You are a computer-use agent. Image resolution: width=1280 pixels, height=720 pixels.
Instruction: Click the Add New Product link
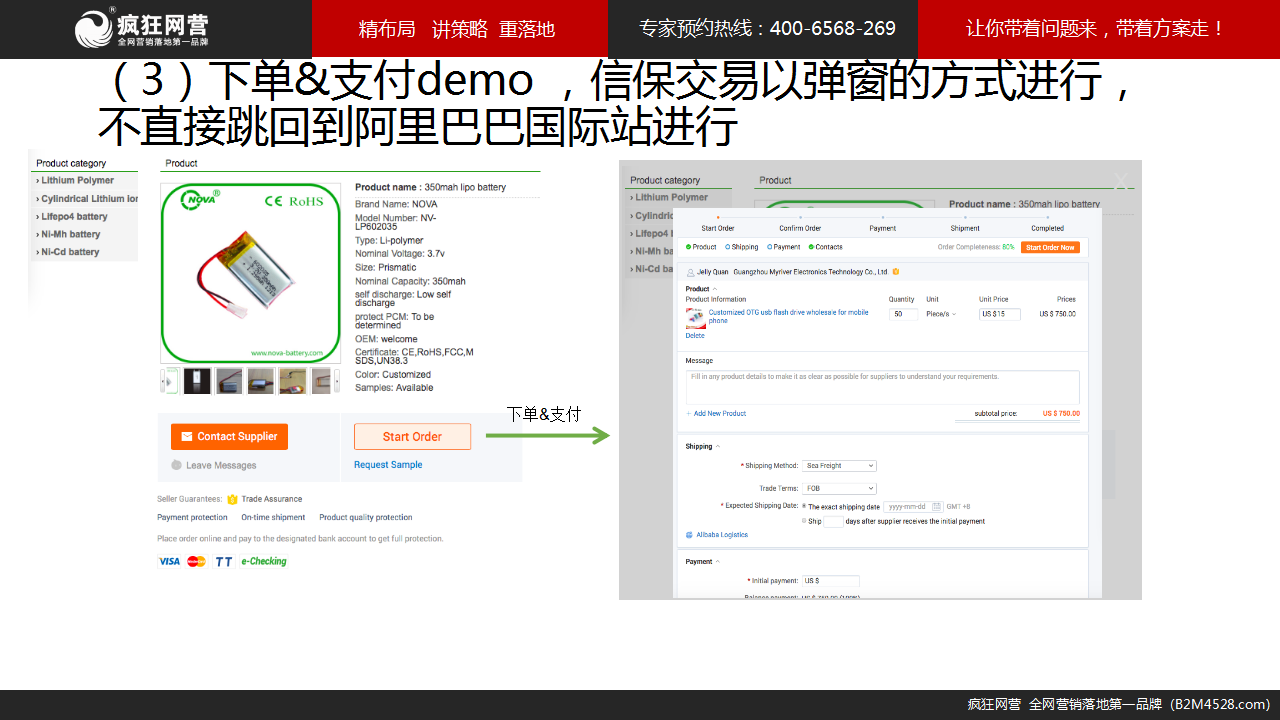click(720, 413)
